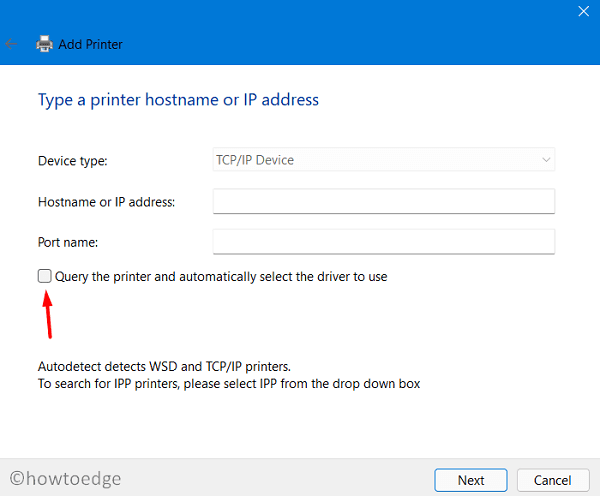Click the 'To search for IPP printers' text line

[229, 383]
